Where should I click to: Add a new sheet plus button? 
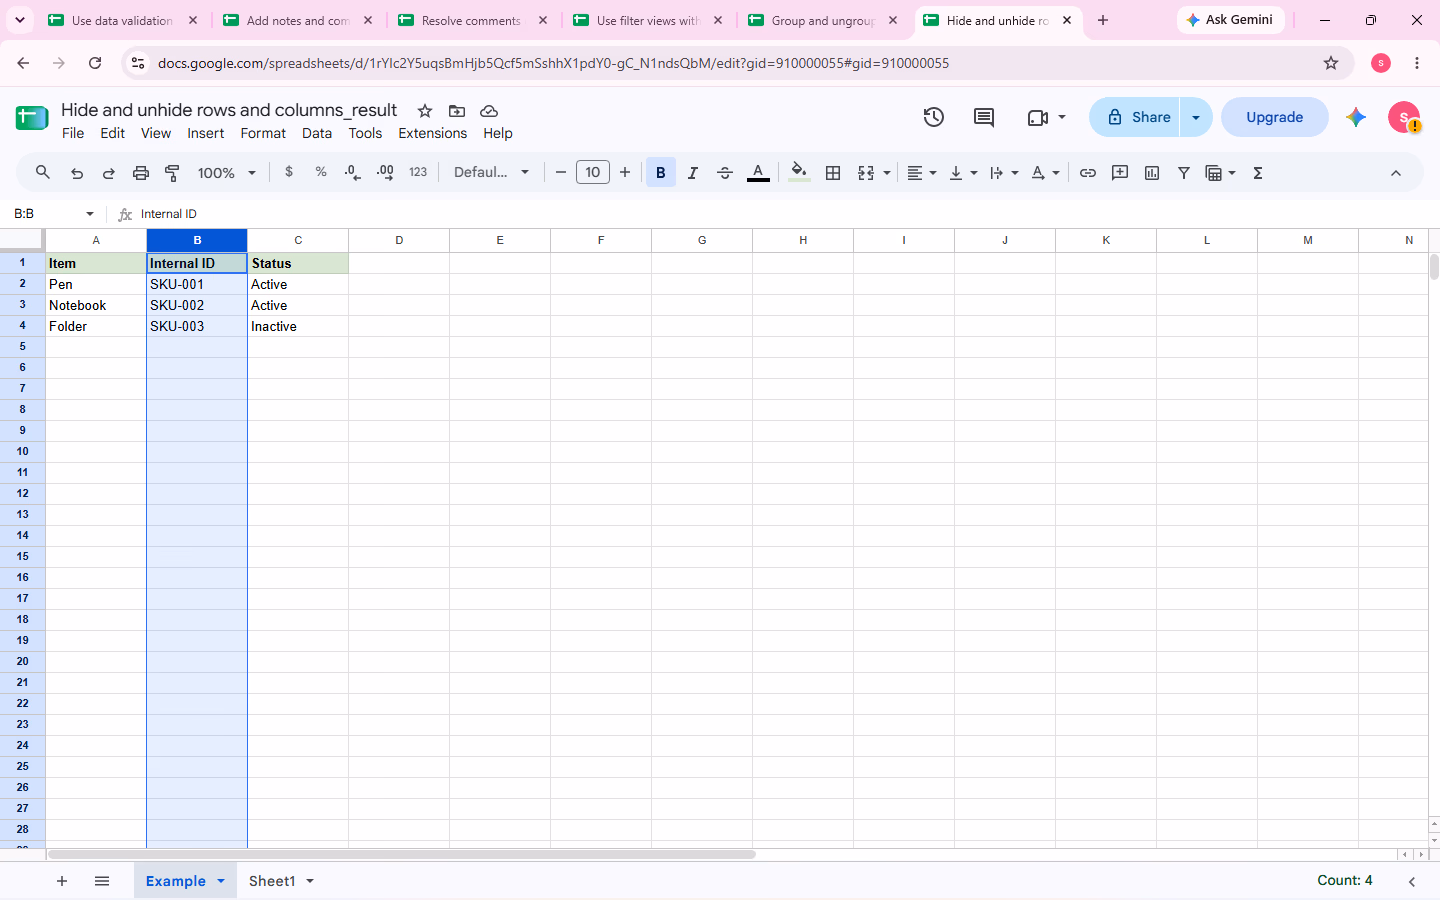62,881
